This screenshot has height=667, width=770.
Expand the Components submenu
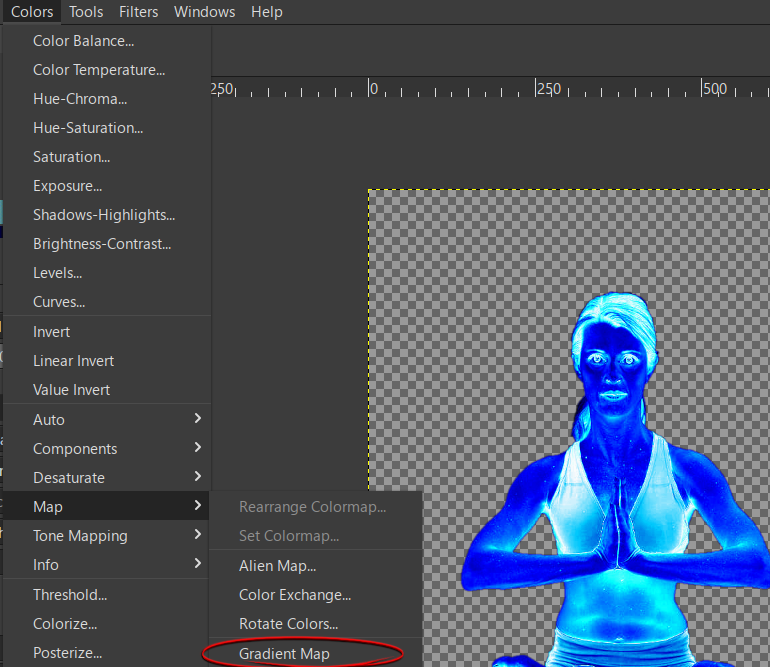pos(107,448)
